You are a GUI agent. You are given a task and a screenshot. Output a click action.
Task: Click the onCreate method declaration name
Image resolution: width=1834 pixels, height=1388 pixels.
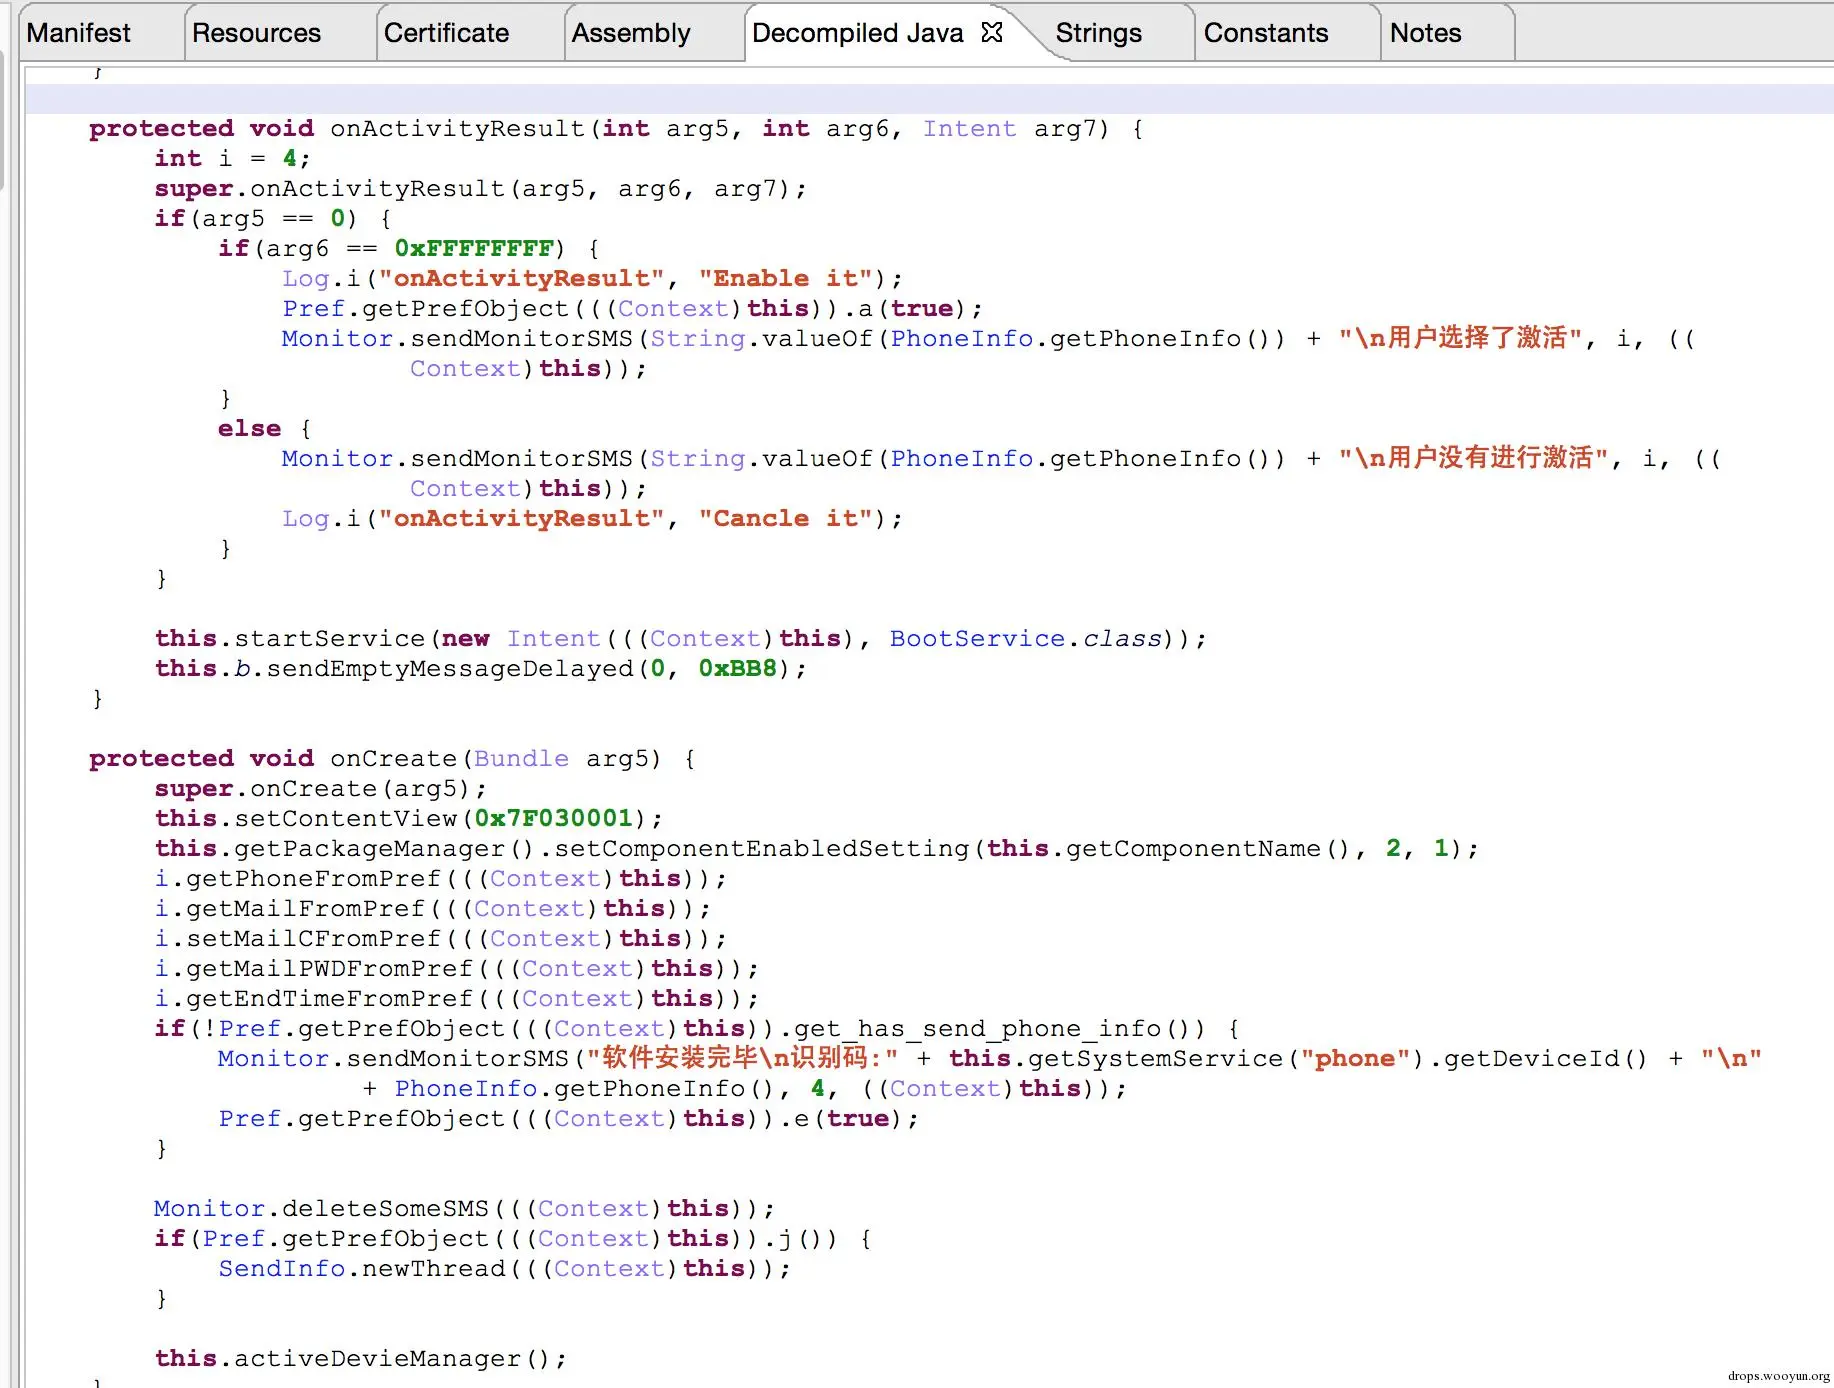coord(393,759)
